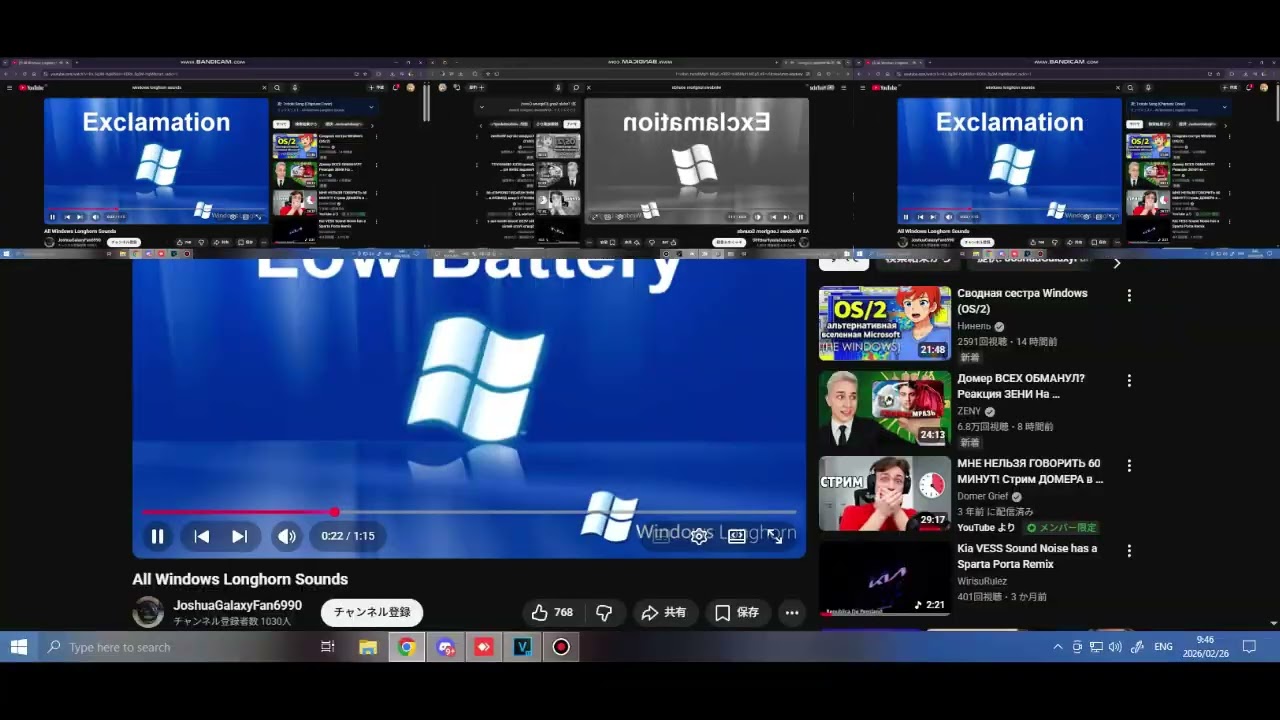Pause the Windows Longhorn Sounds video
The height and width of the screenshot is (720, 1280).
coord(157,536)
